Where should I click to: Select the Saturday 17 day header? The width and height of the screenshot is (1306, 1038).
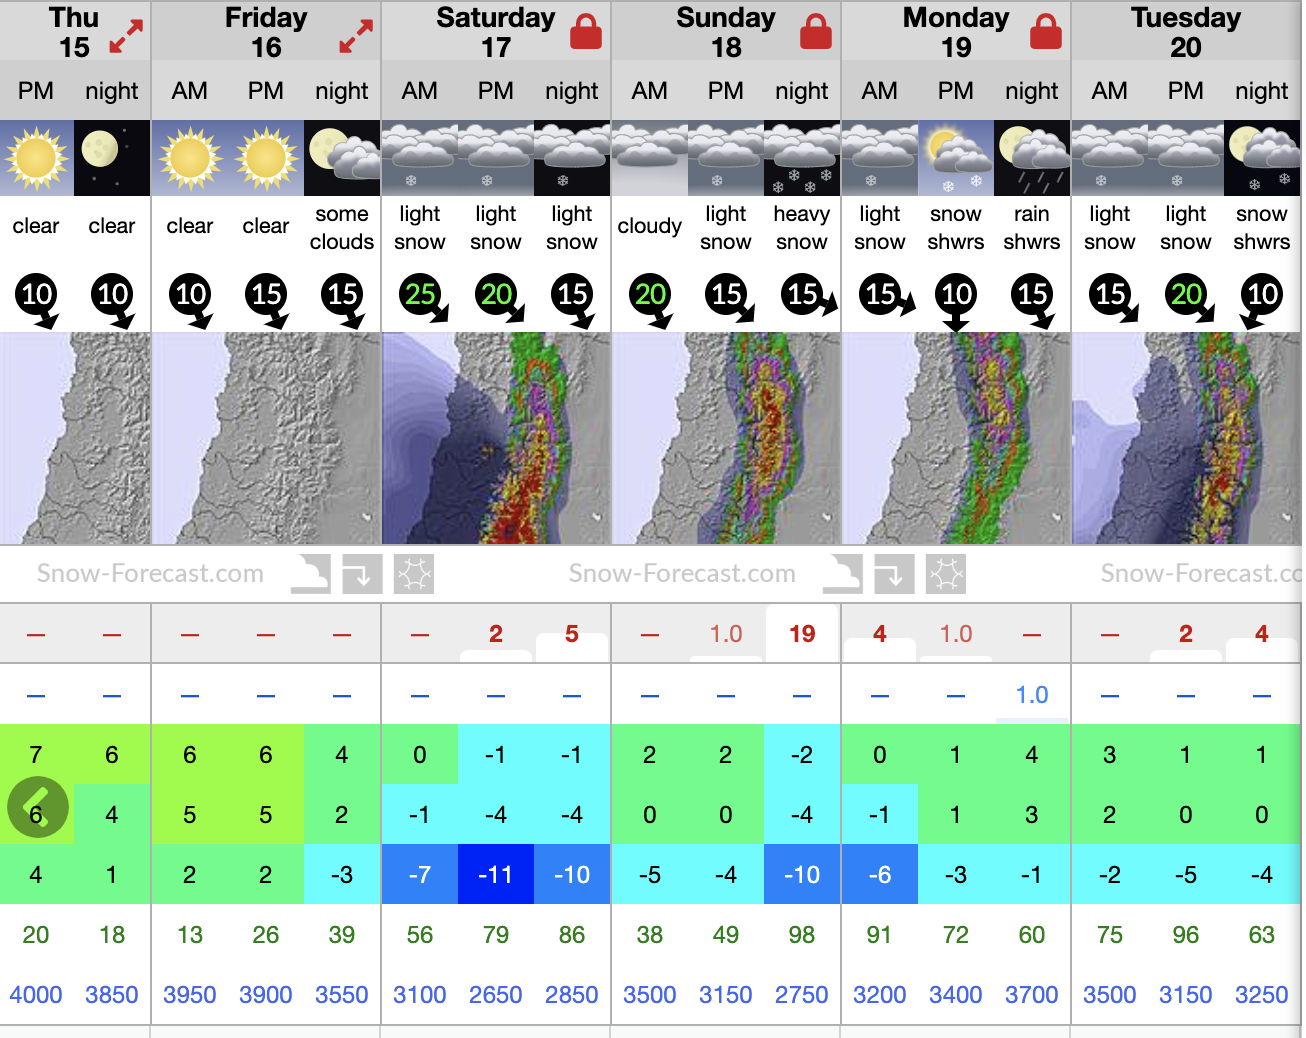tap(495, 32)
